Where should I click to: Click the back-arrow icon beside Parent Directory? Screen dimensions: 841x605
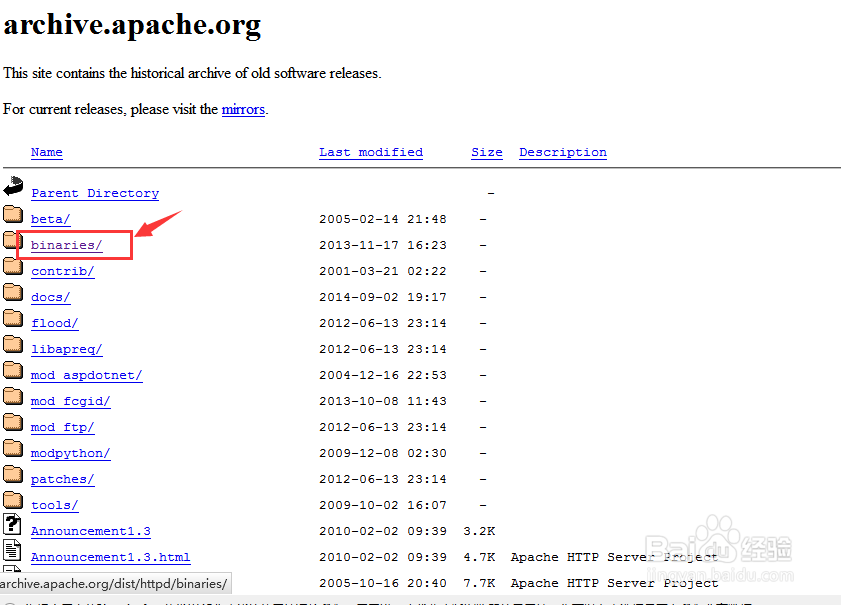(x=13, y=186)
